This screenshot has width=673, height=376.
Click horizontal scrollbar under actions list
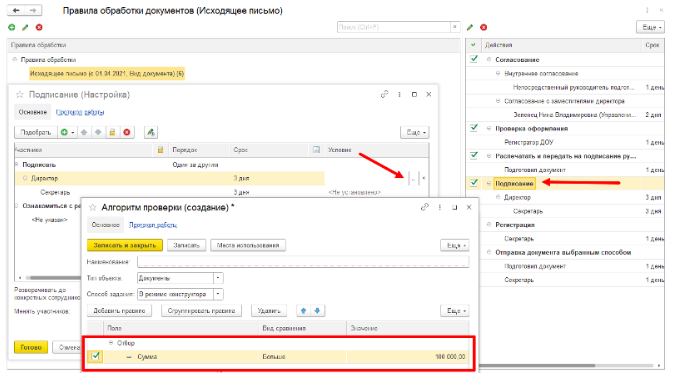(537, 365)
